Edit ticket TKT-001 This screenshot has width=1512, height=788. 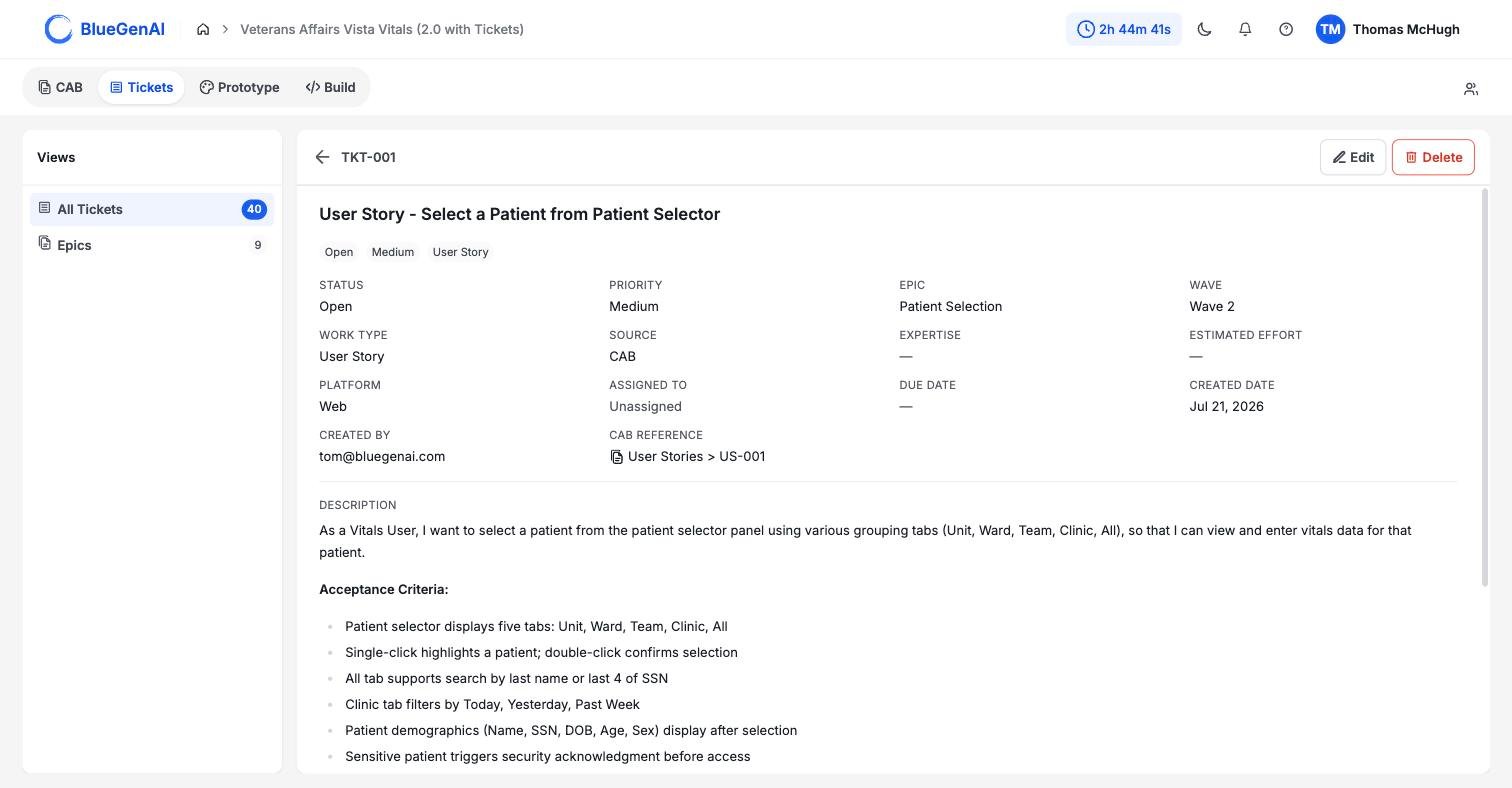tap(1353, 157)
